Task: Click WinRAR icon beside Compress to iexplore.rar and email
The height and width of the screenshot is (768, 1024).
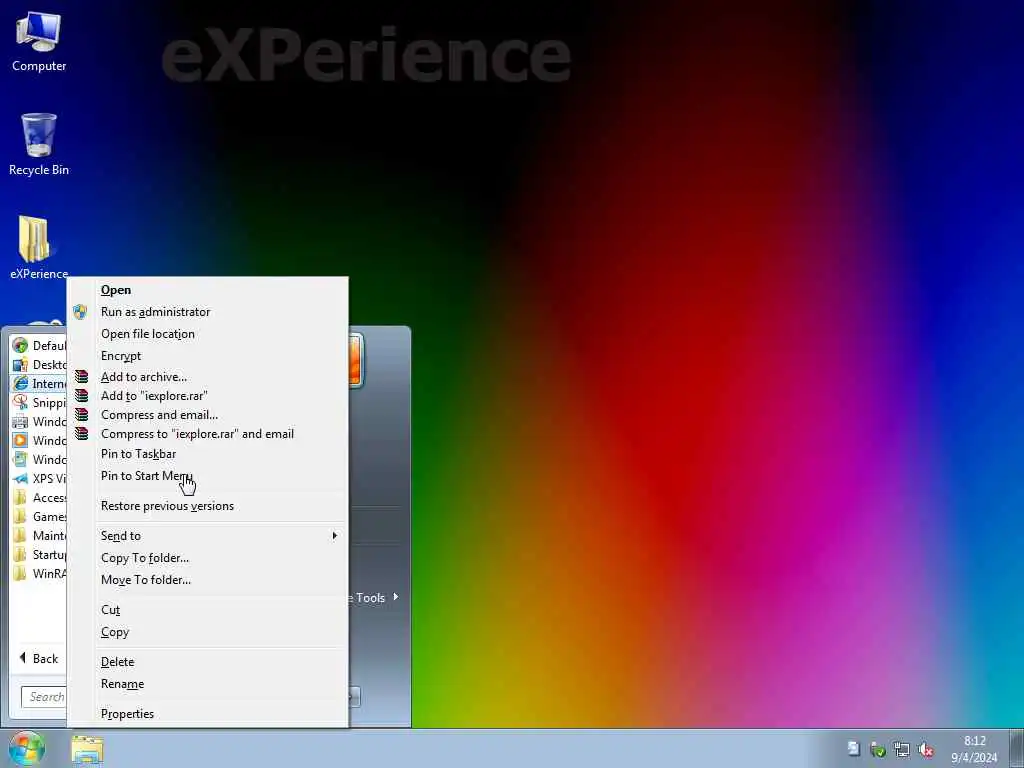Action: (81, 434)
